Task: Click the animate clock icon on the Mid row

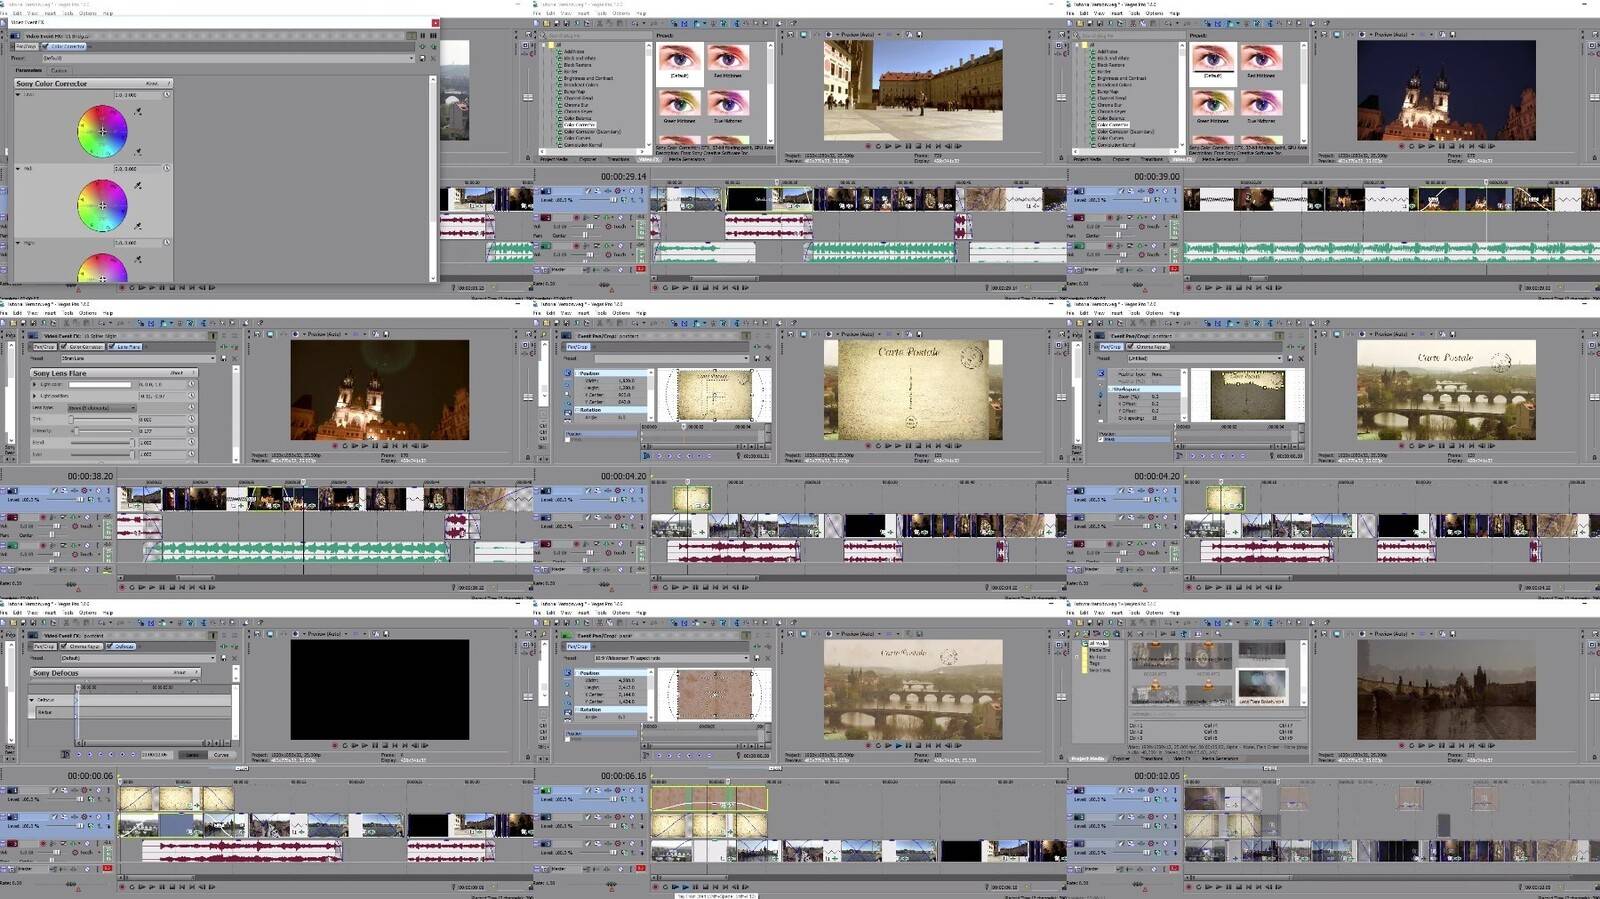Action: tap(167, 168)
